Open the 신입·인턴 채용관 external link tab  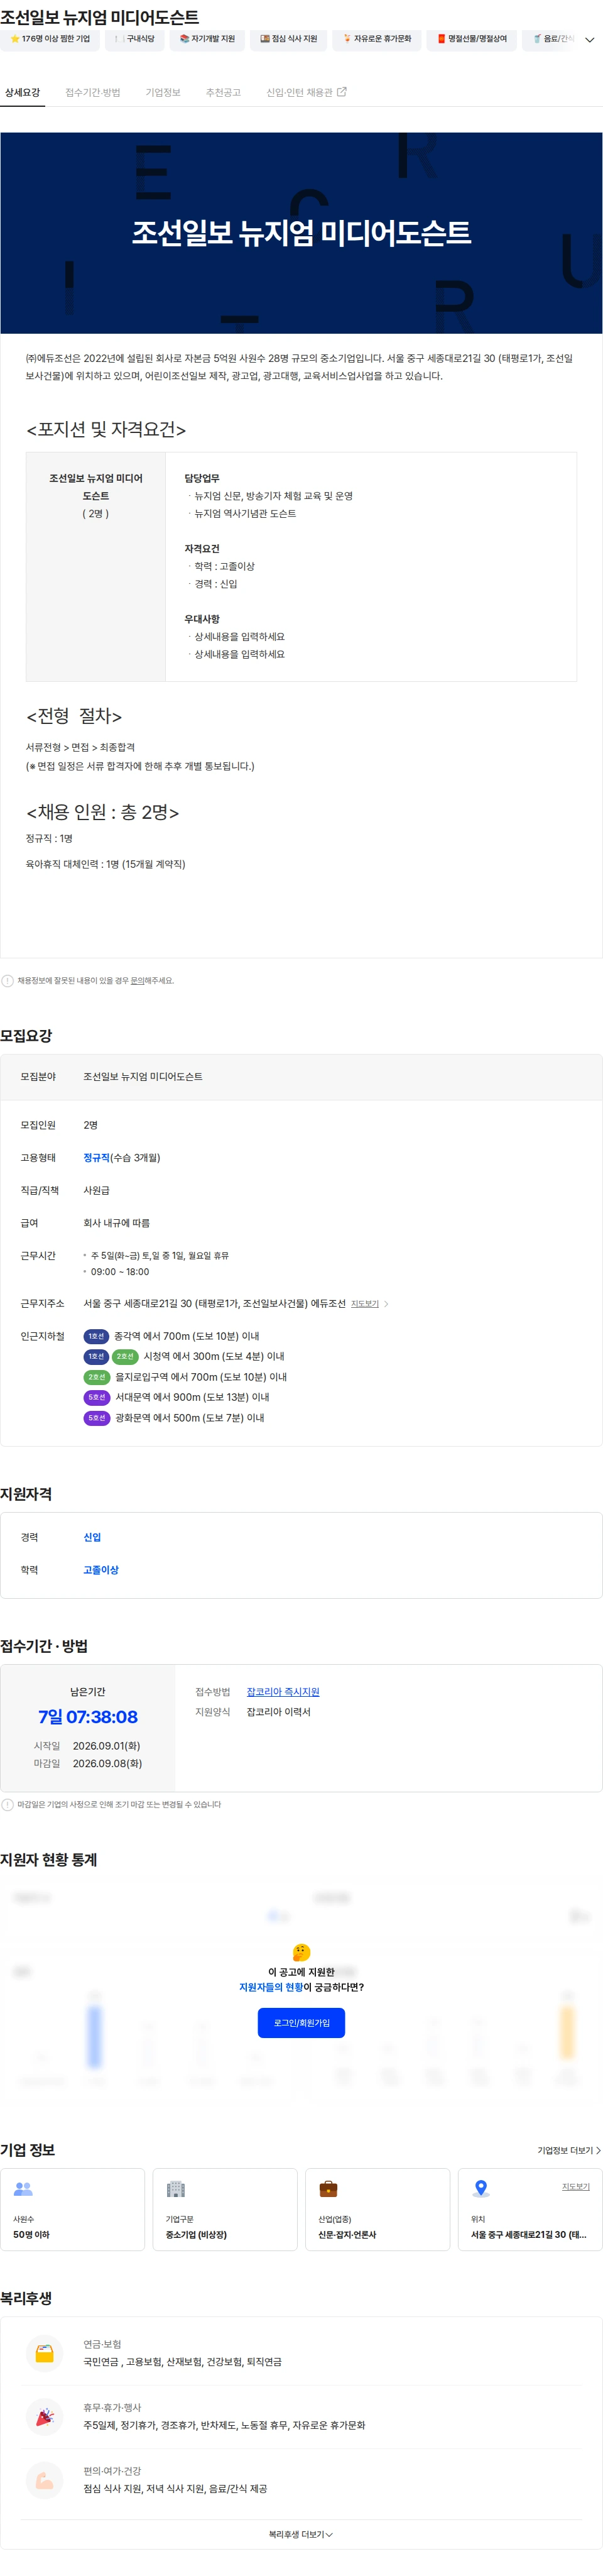[x=306, y=92]
